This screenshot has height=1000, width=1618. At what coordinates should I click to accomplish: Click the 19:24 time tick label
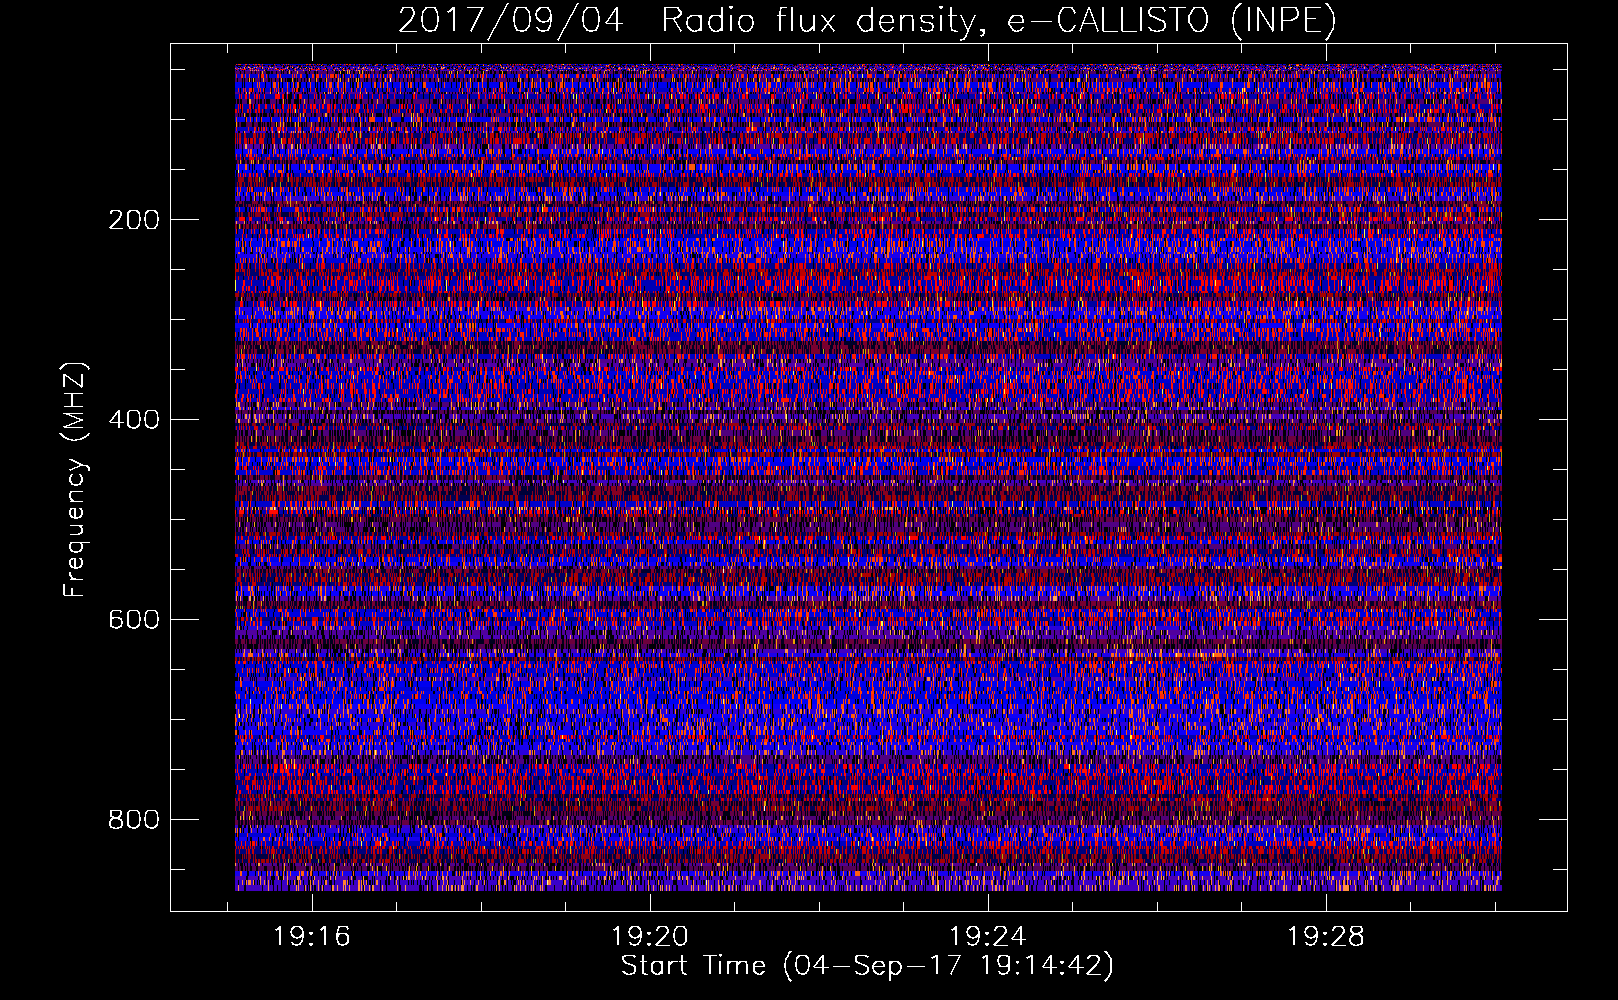(x=988, y=937)
